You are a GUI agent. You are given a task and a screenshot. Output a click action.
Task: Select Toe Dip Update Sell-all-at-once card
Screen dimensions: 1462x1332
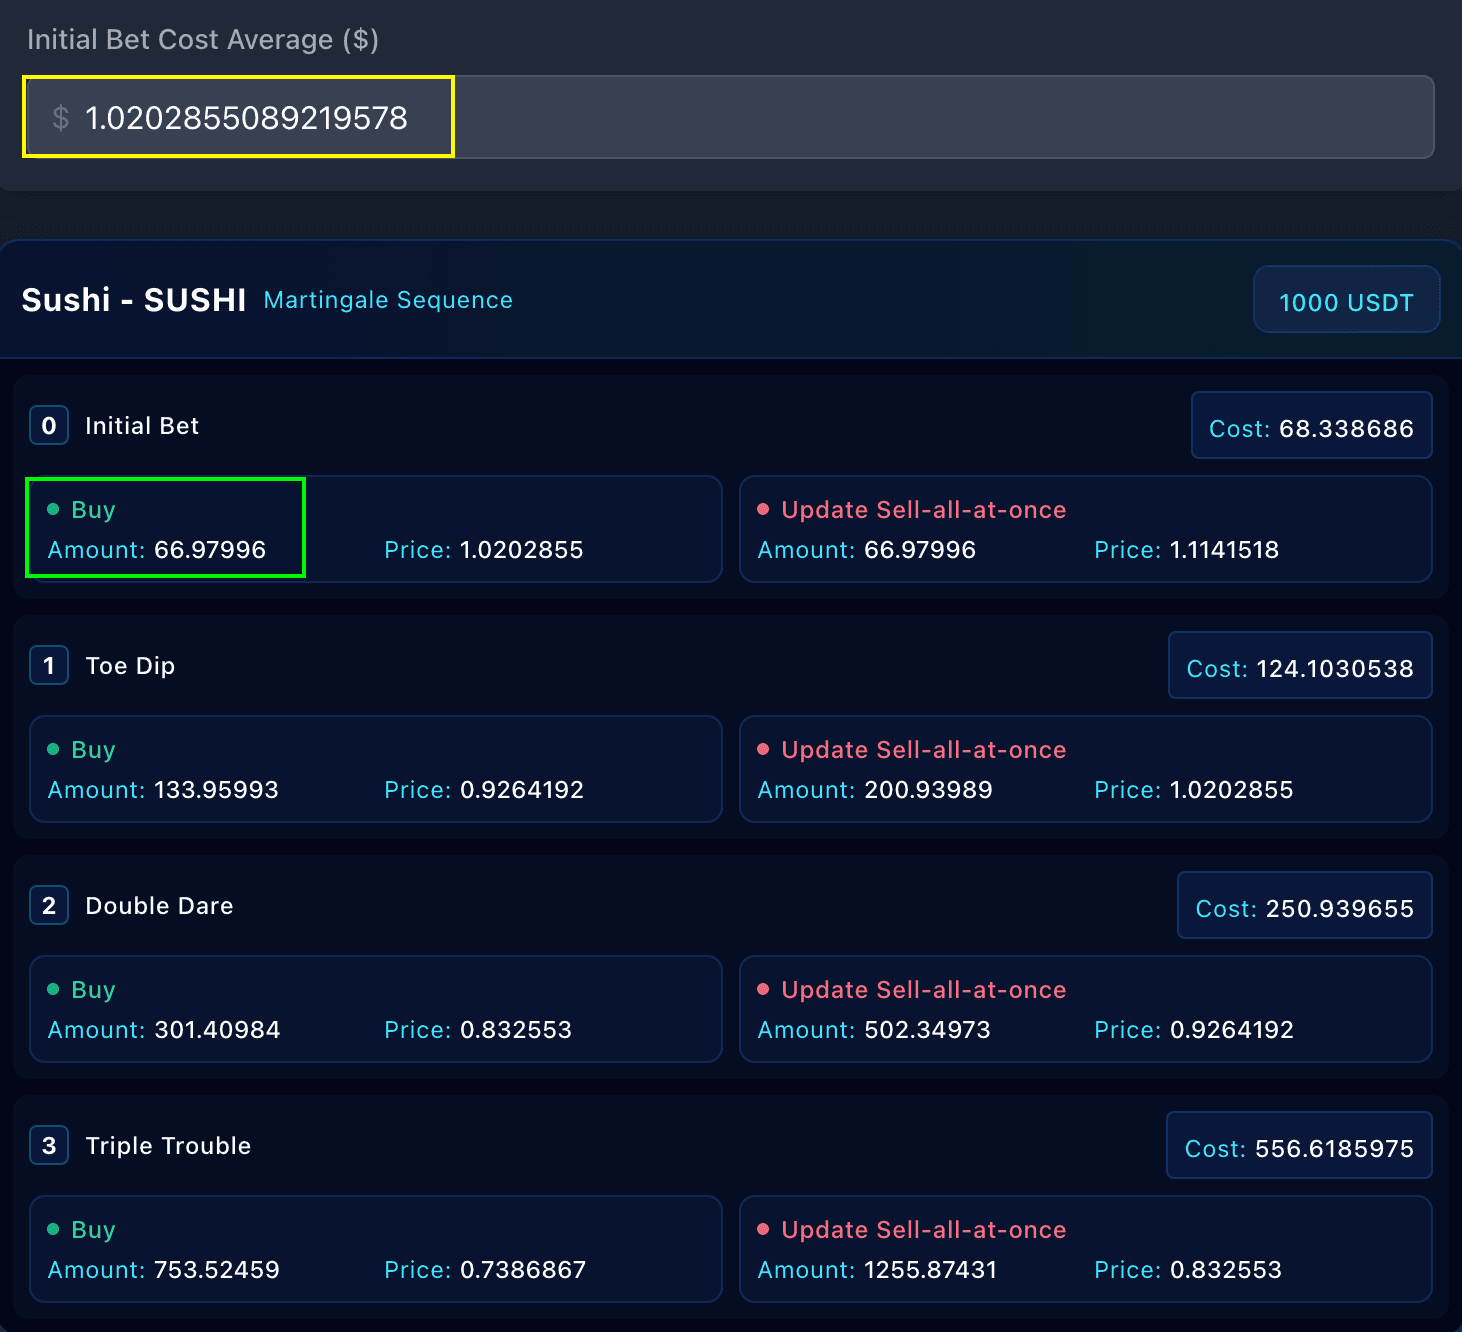[x=1085, y=769]
